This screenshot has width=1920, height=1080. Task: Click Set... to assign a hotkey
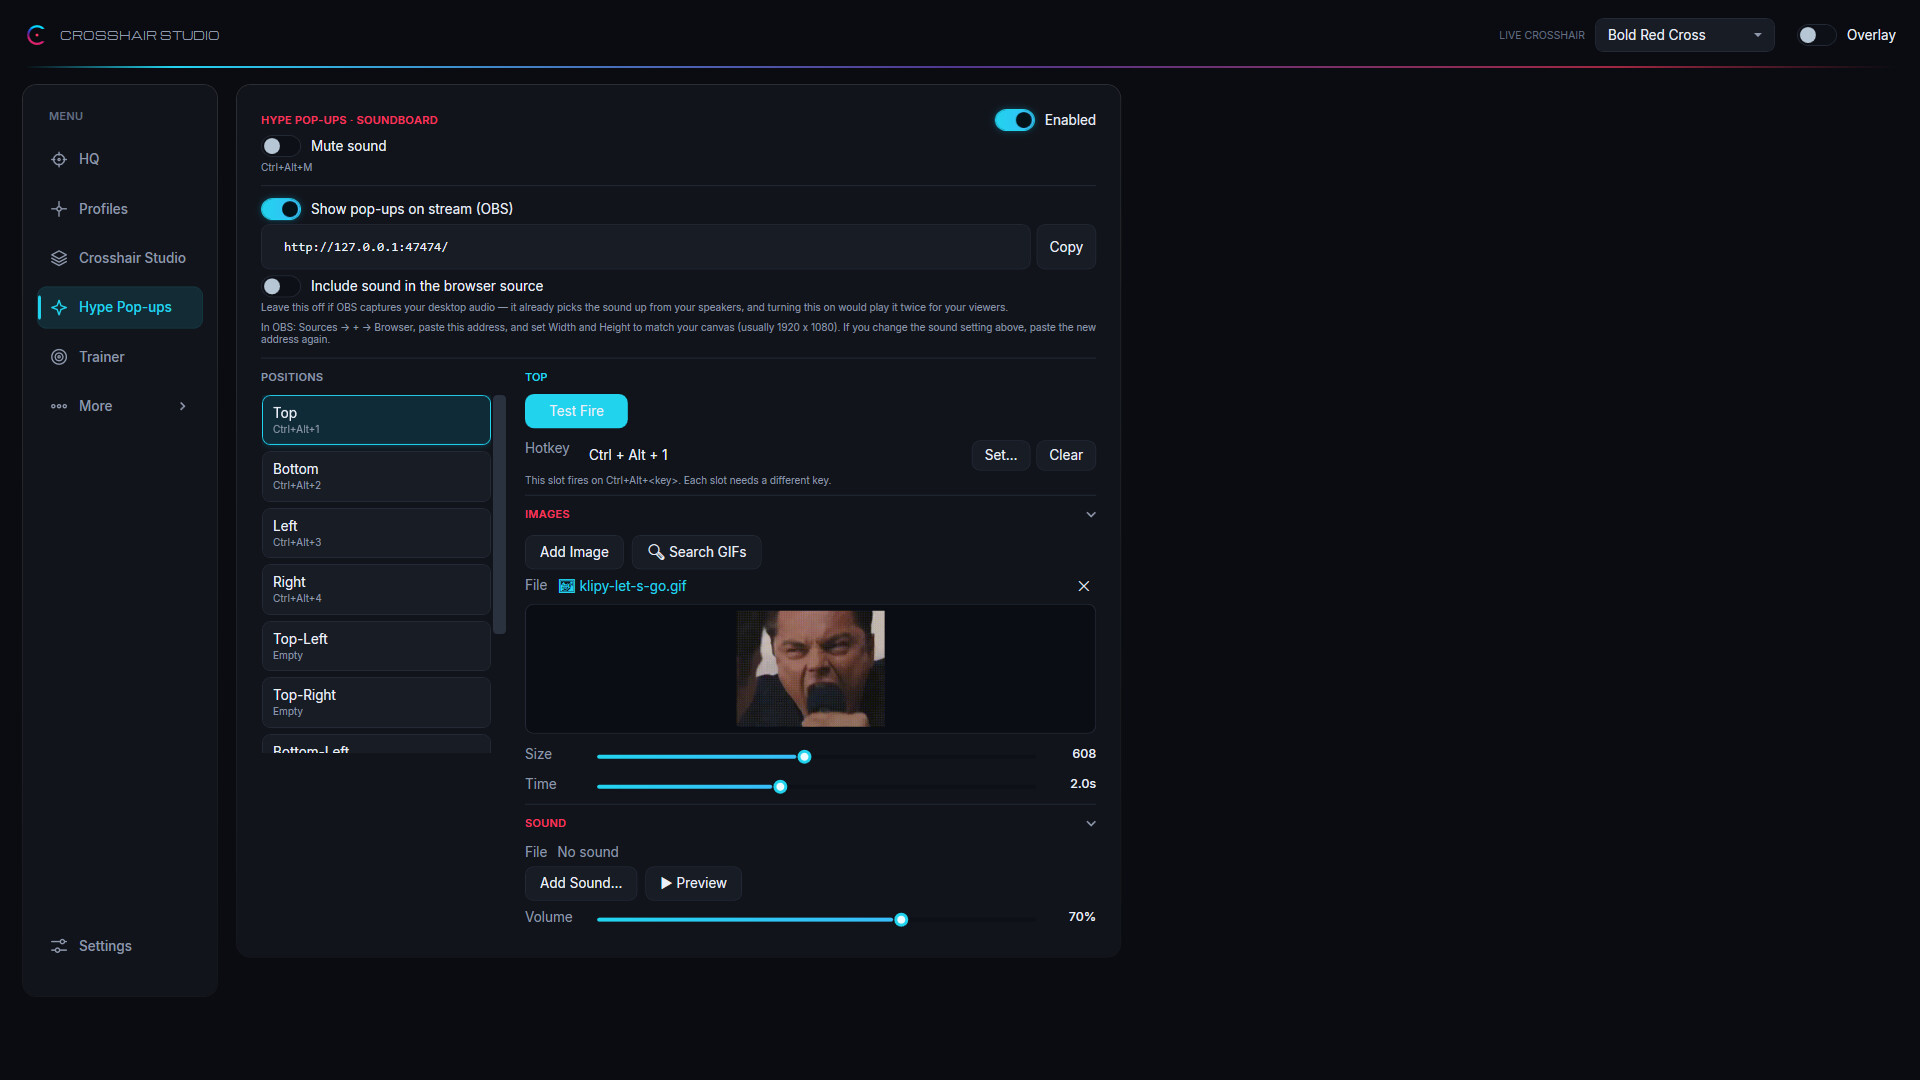(x=1000, y=455)
